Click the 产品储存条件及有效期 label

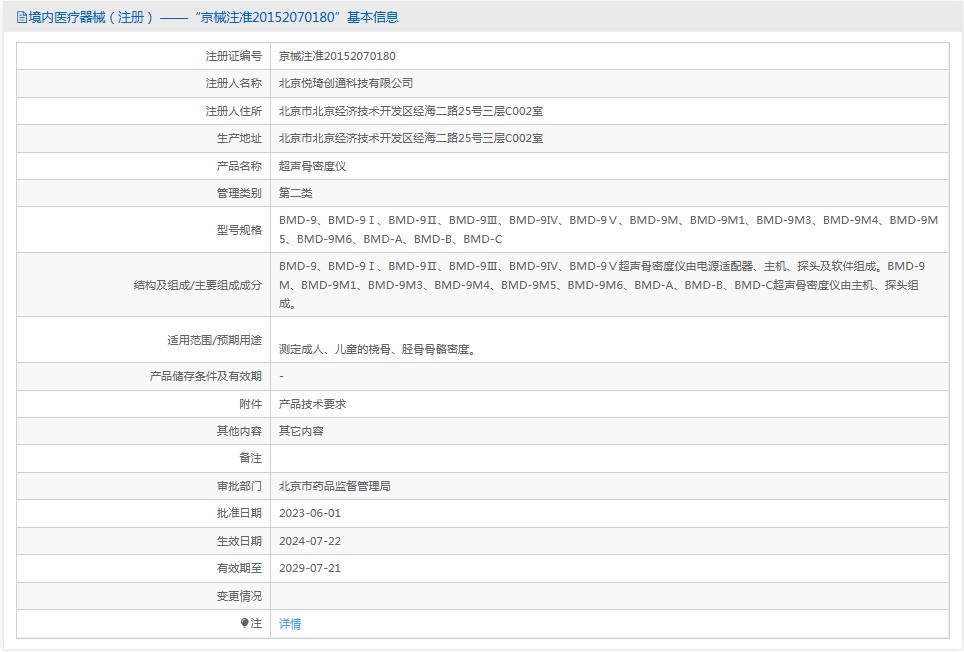coord(206,376)
